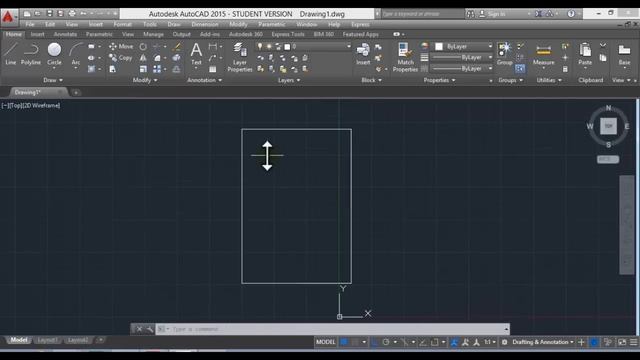Click the object color swatch in Properties panel
The height and width of the screenshot is (360, 640).
coord(439,47)
